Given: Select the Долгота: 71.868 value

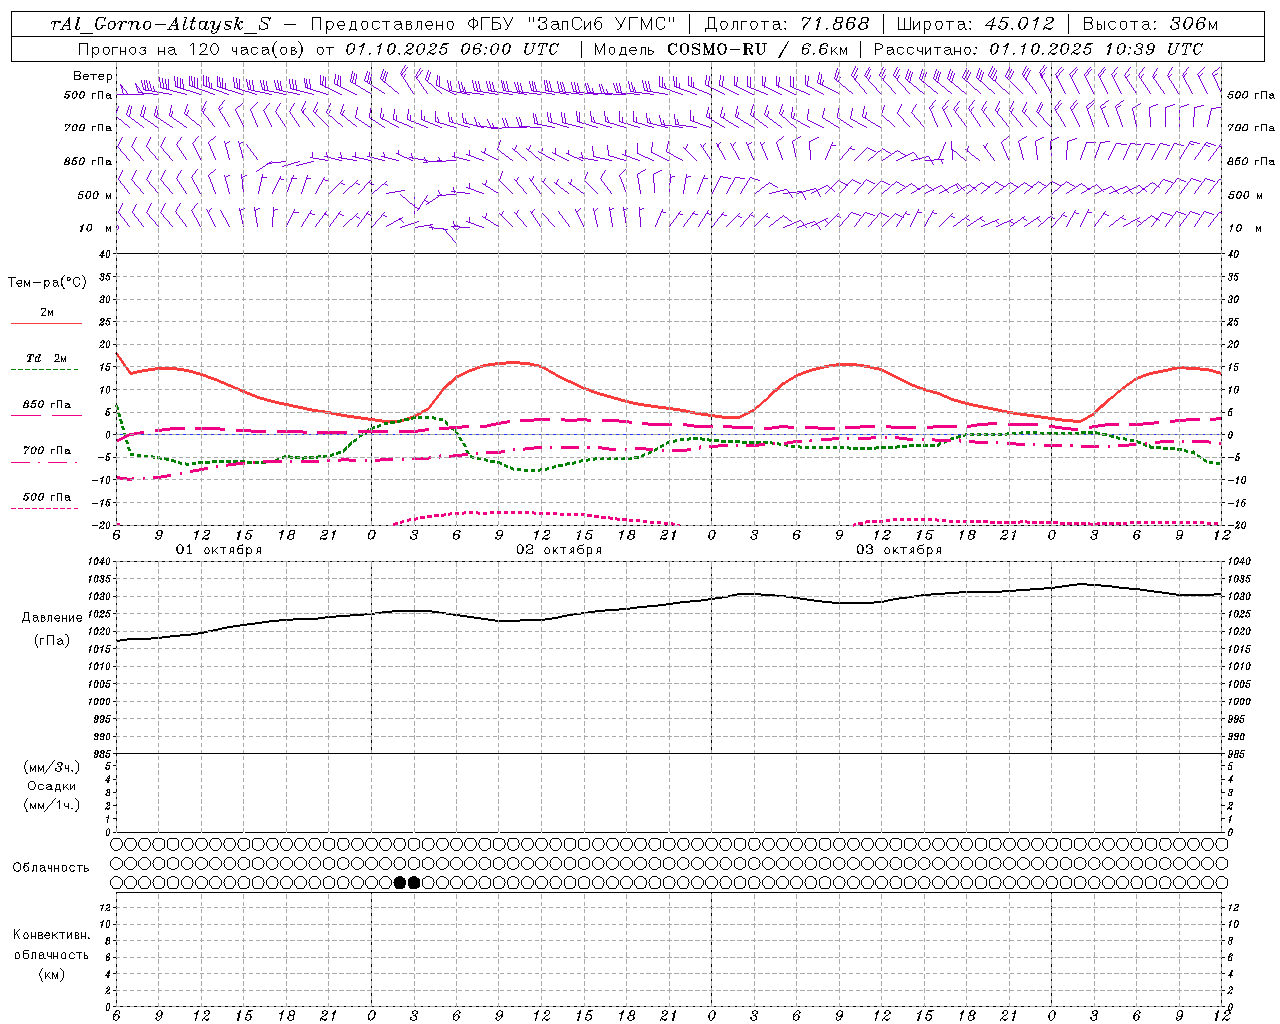Looking at the screenshot, I should point(788,24).
